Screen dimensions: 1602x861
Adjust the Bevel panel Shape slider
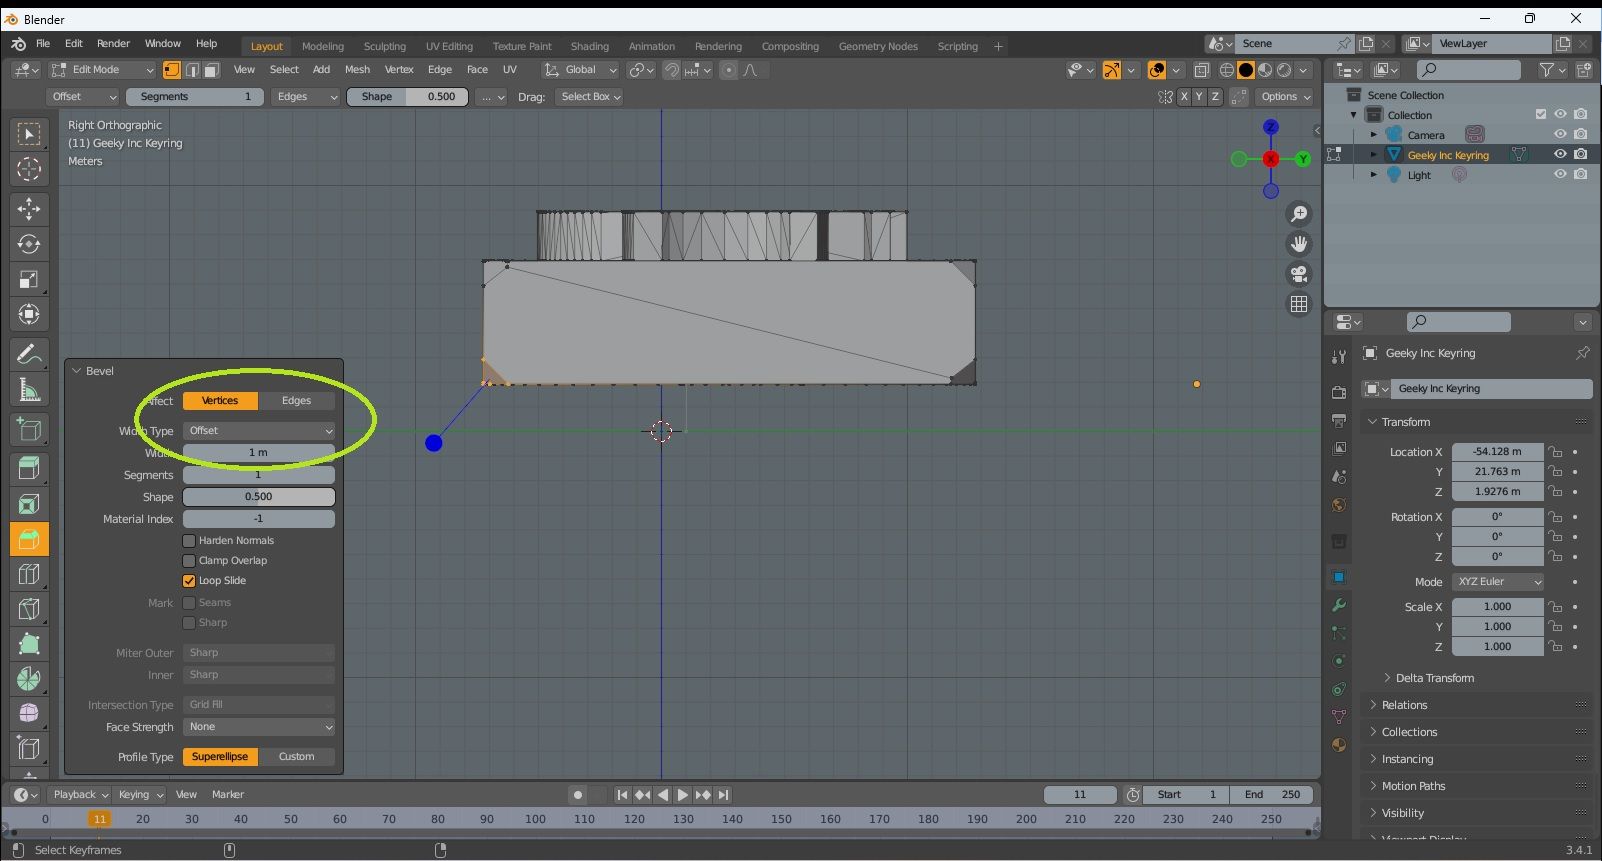click(x=259, y=497)
